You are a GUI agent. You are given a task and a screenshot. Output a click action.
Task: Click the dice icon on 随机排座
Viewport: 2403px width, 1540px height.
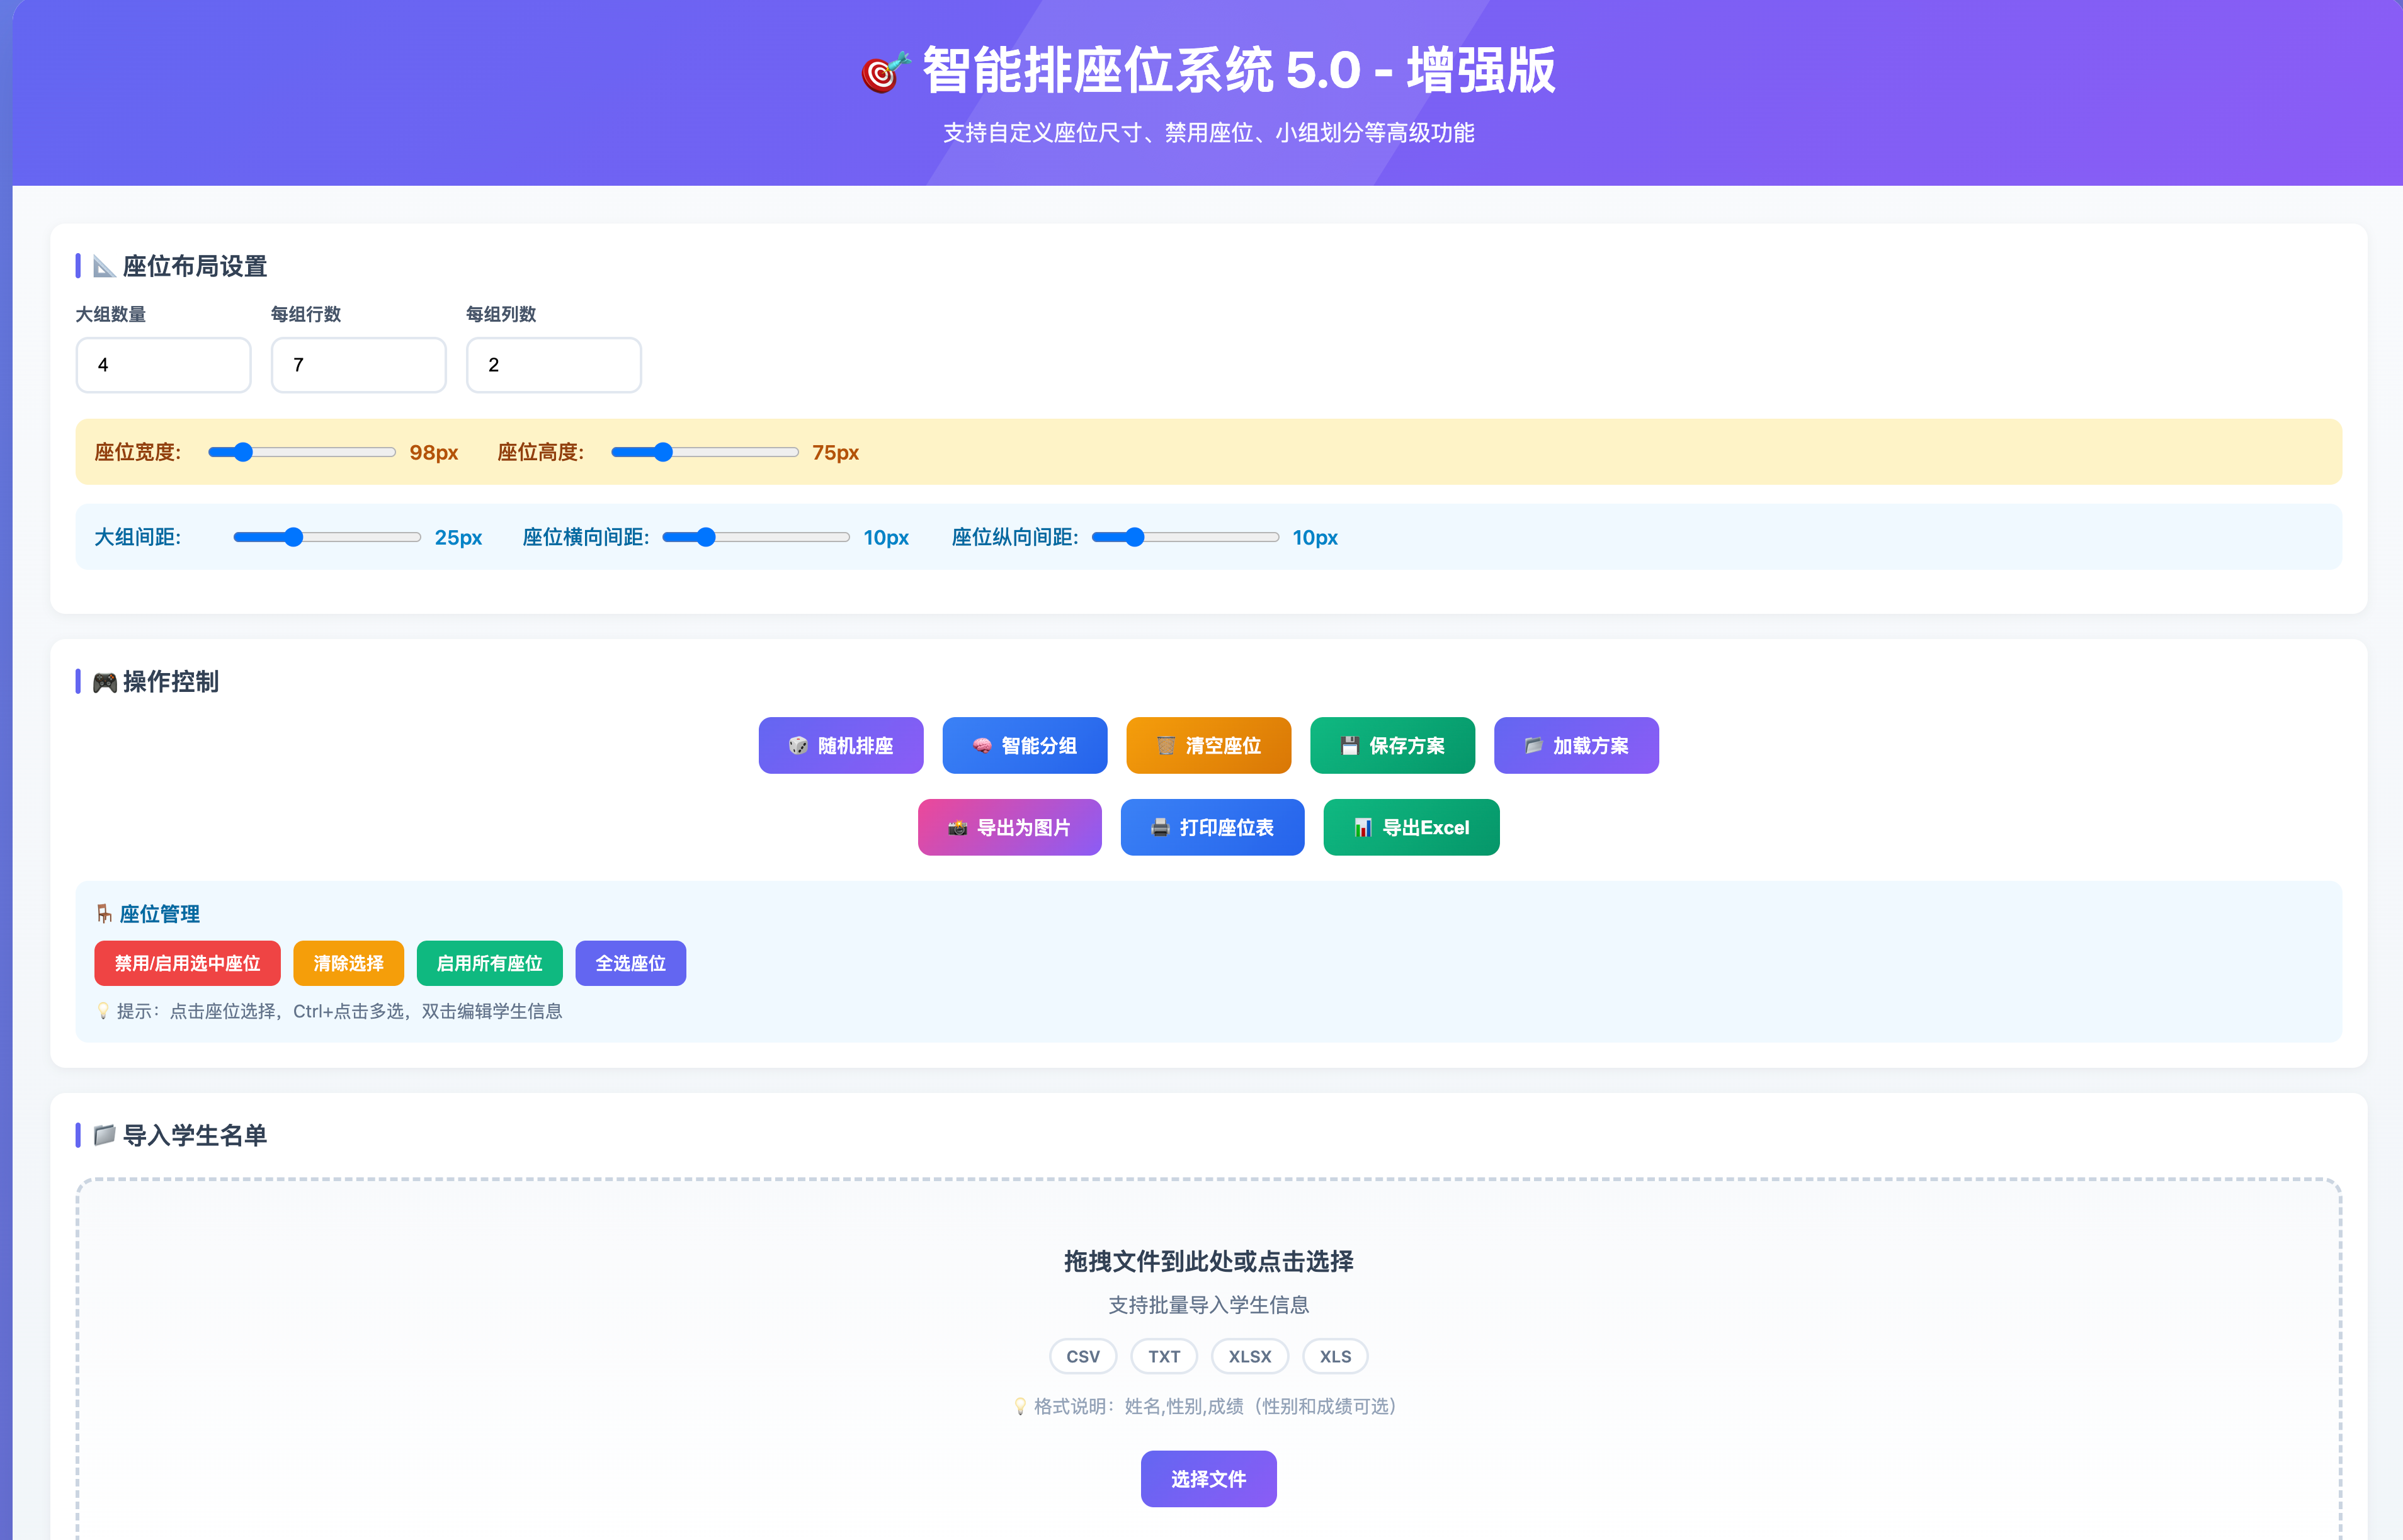797,746
